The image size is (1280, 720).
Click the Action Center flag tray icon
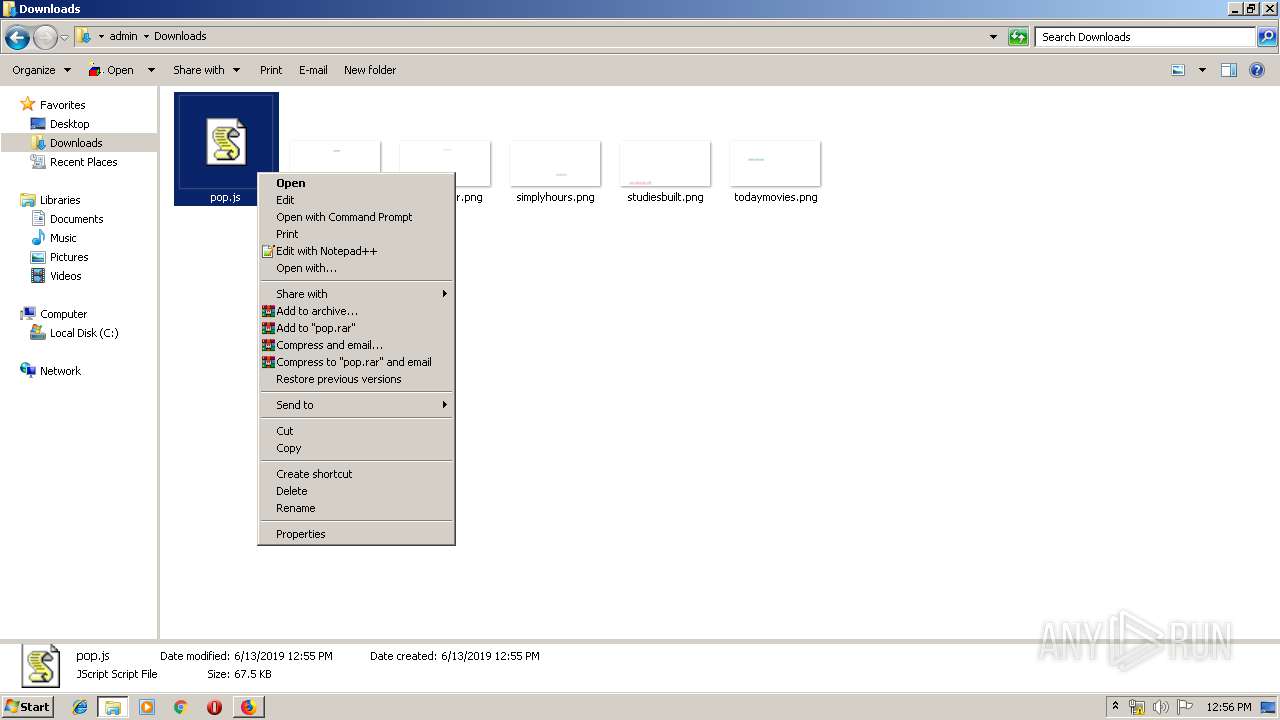(x=1185, y=707)
